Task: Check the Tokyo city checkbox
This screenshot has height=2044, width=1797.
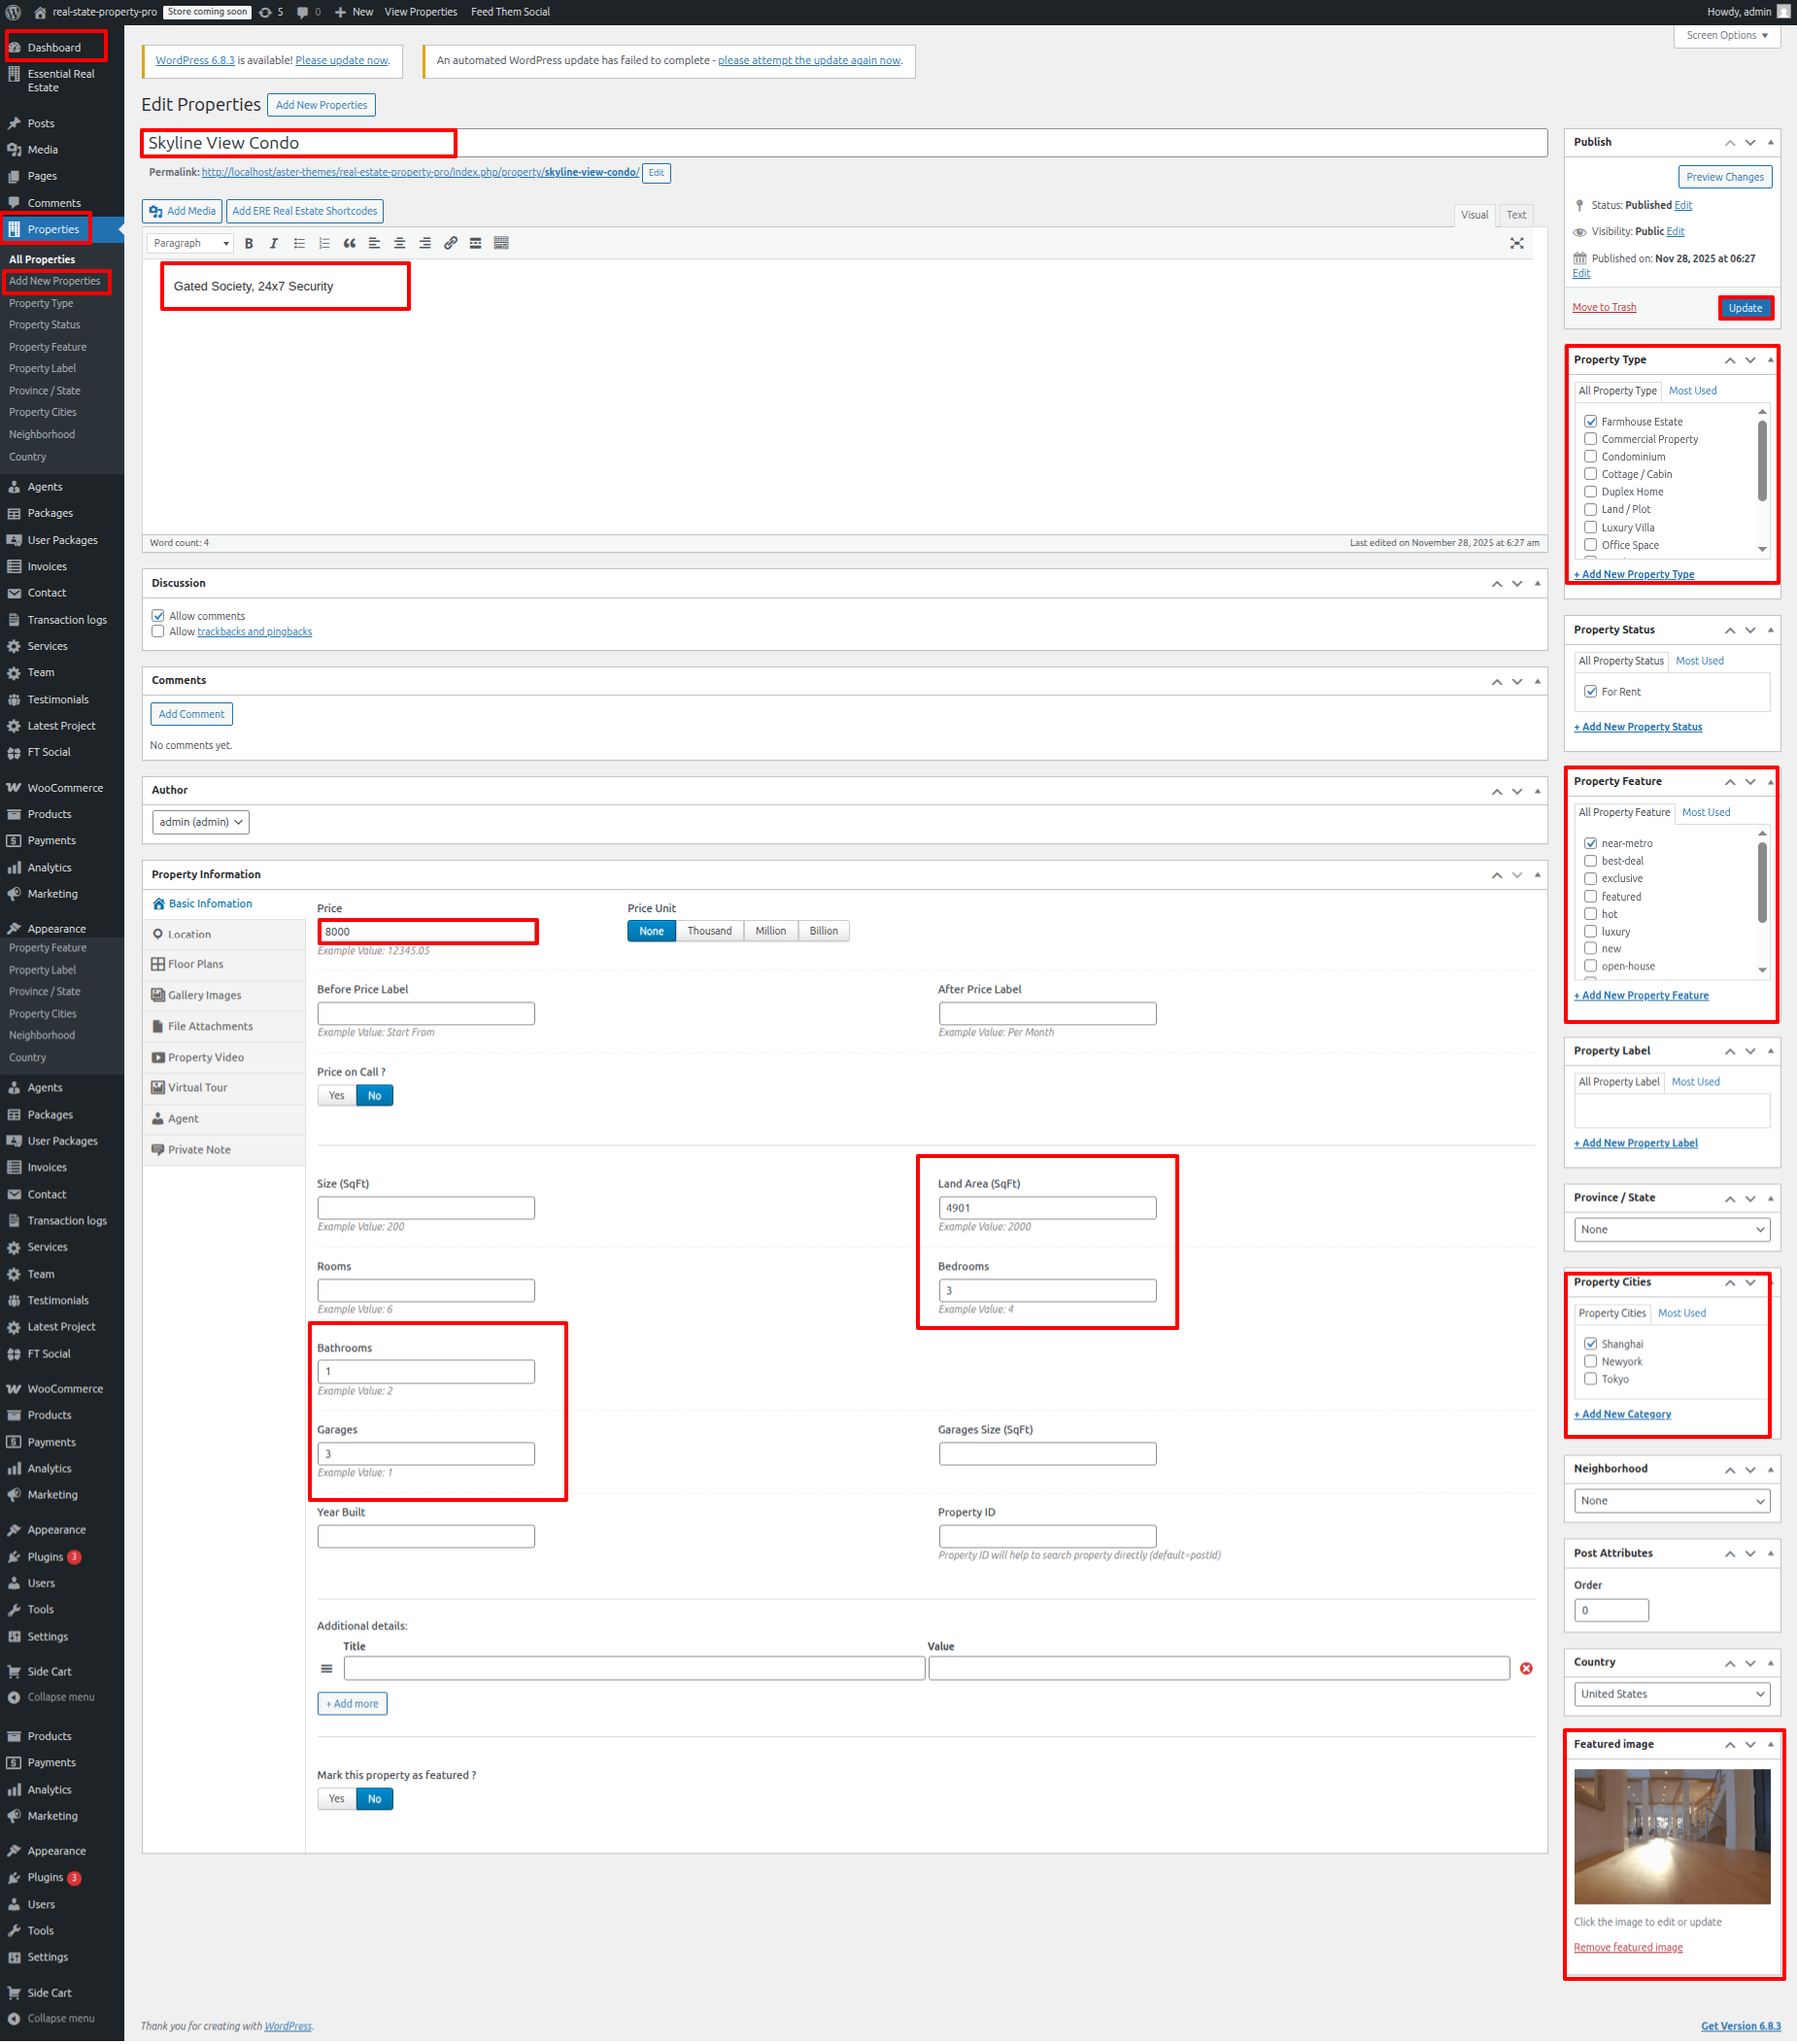Action: pos(1590,1379)
